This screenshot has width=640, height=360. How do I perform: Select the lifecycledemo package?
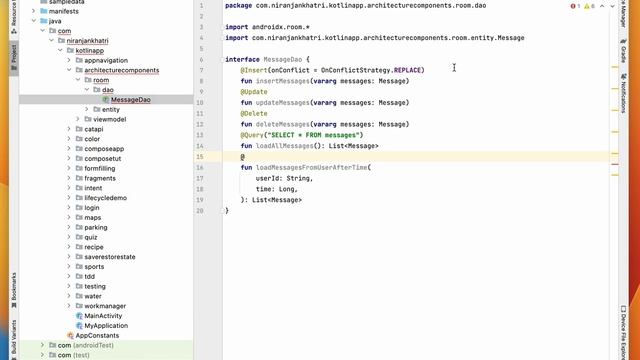tap(105, 198)
